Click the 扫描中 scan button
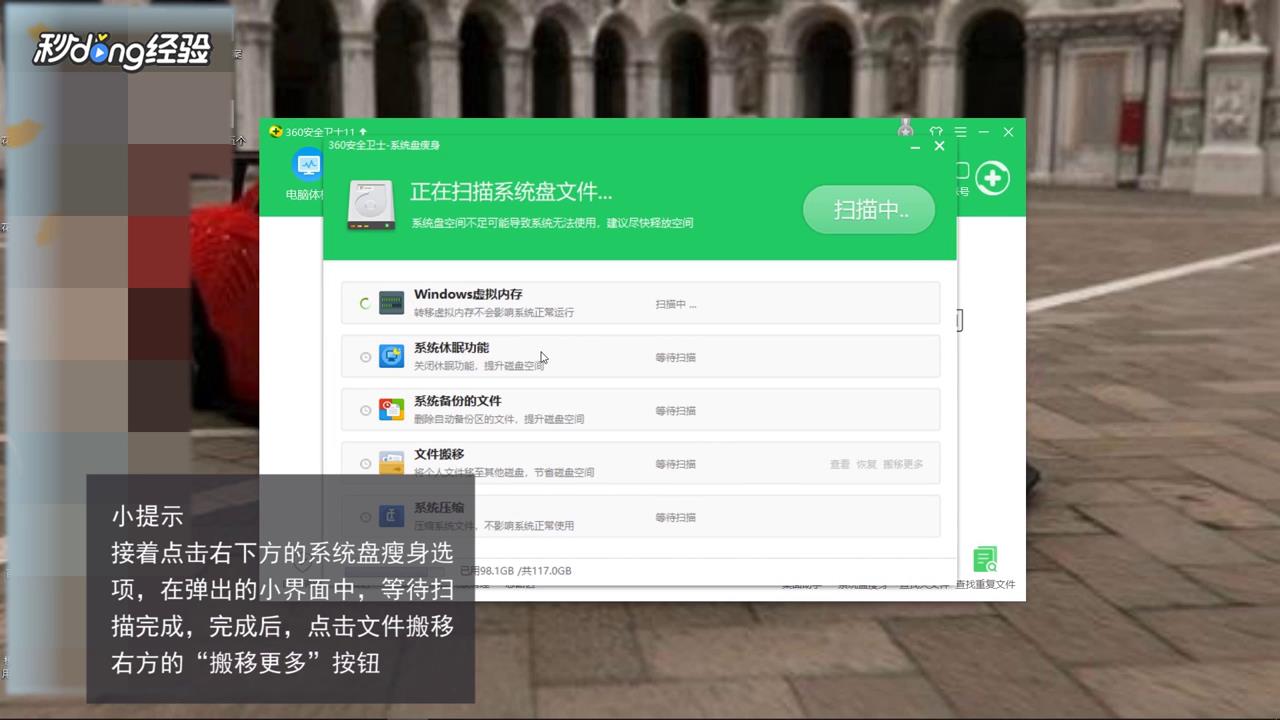1280x720 pixels. coord(869,210)
